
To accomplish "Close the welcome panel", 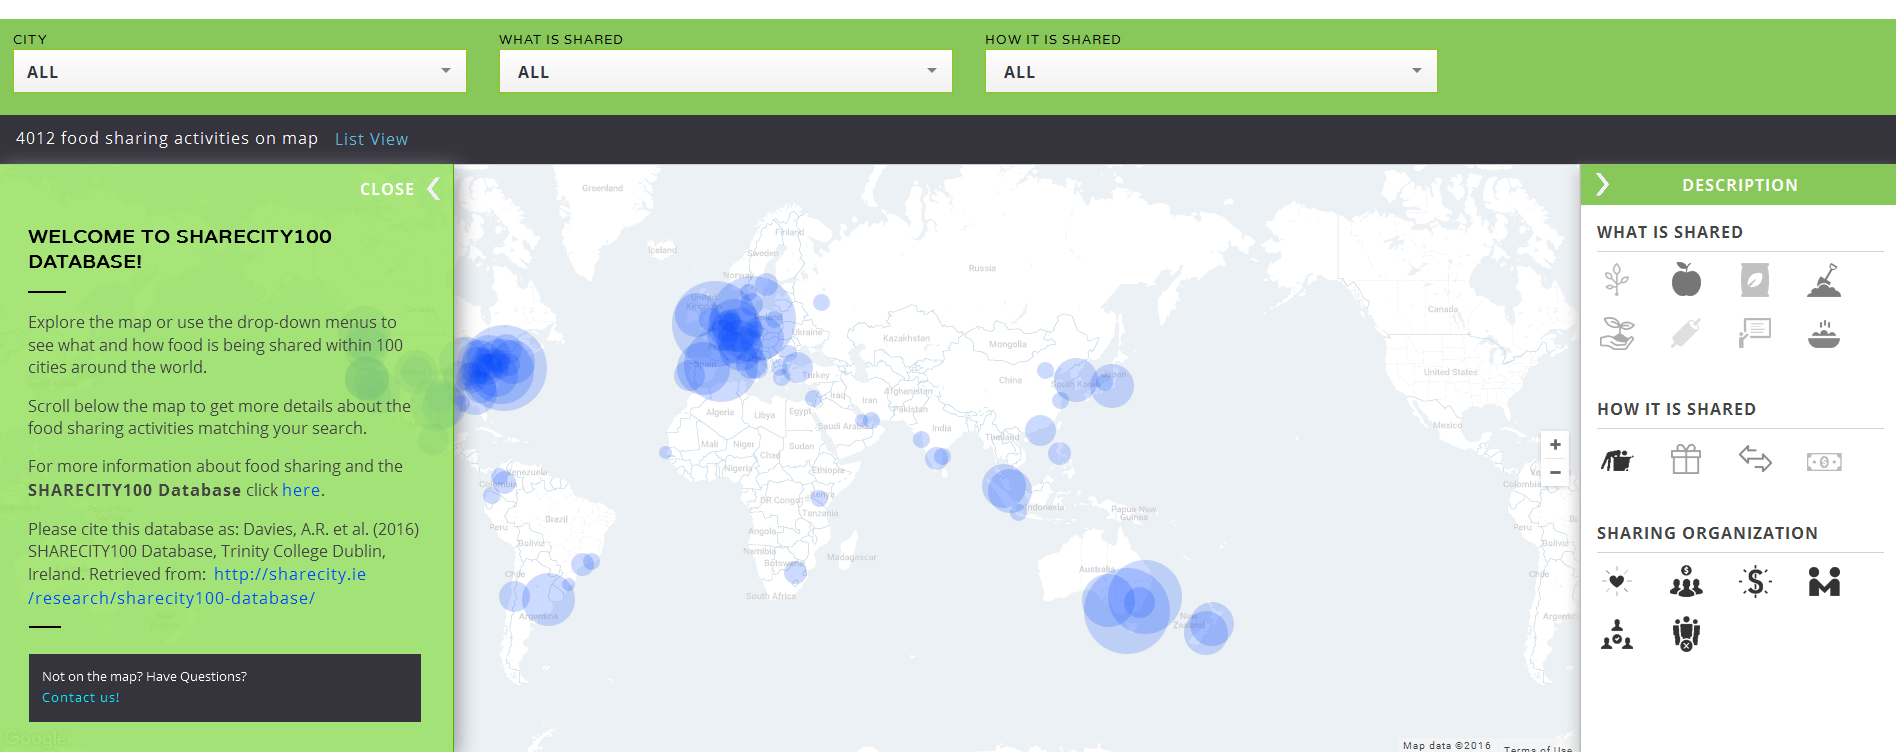I will 399,189.
